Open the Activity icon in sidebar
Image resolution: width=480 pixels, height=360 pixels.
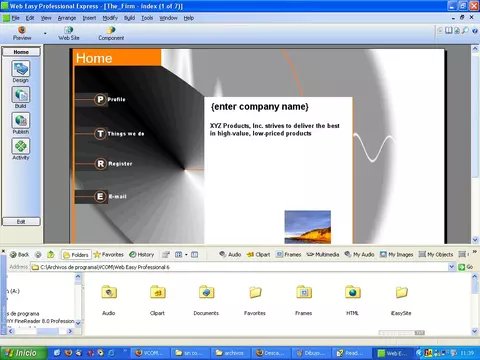(x=21, y=146)
